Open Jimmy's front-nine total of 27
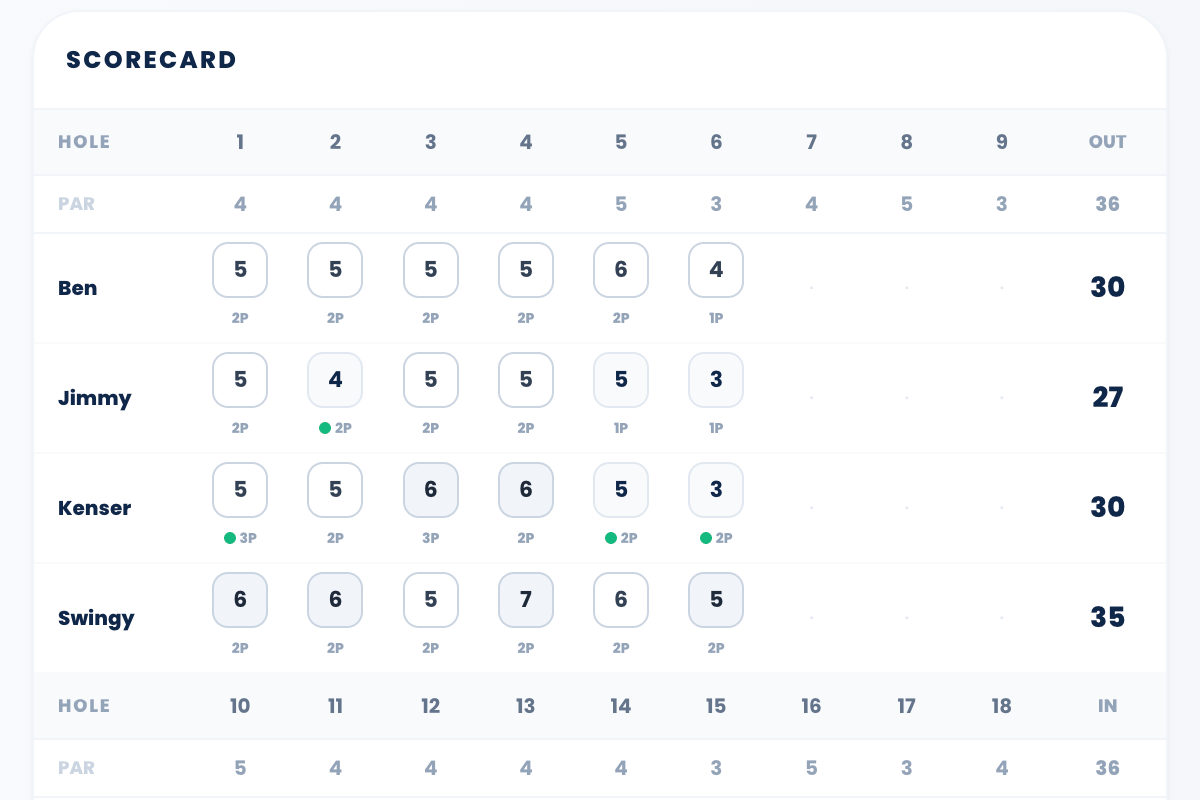The width and height of the screenshot is (1200, 800). 1107,398
